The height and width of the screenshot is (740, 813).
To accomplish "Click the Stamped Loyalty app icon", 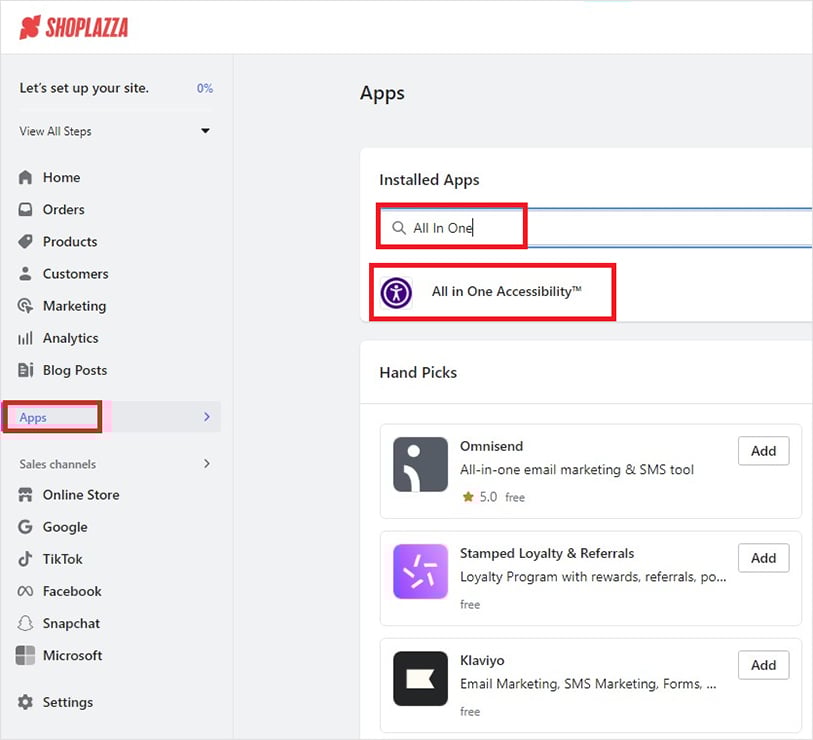I will [420, 571].
